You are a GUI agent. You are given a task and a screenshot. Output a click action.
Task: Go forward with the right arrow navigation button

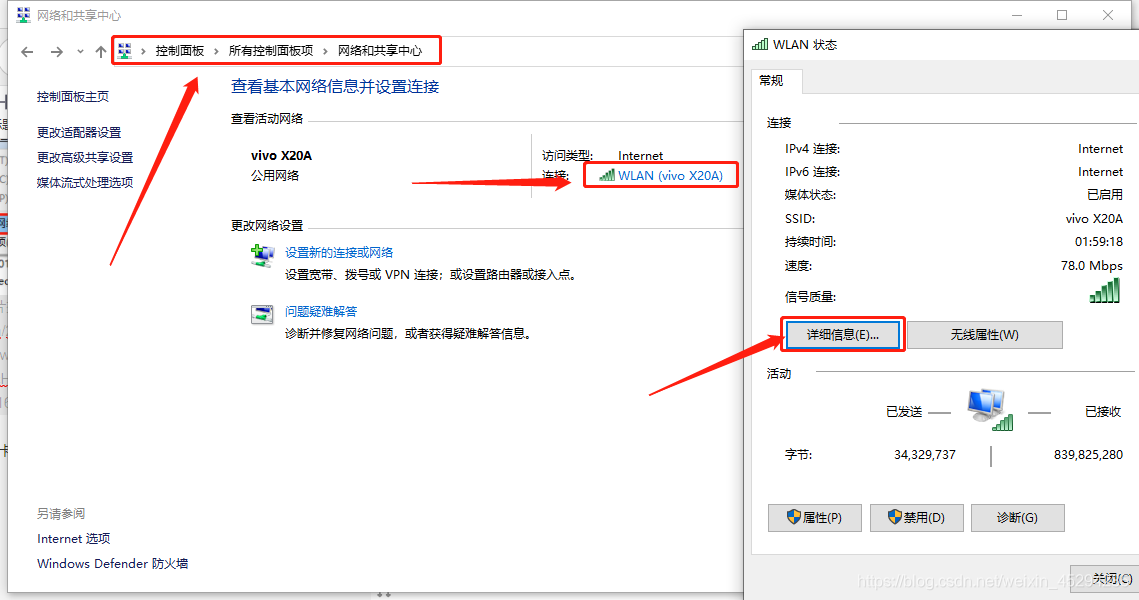click(57, 52)
